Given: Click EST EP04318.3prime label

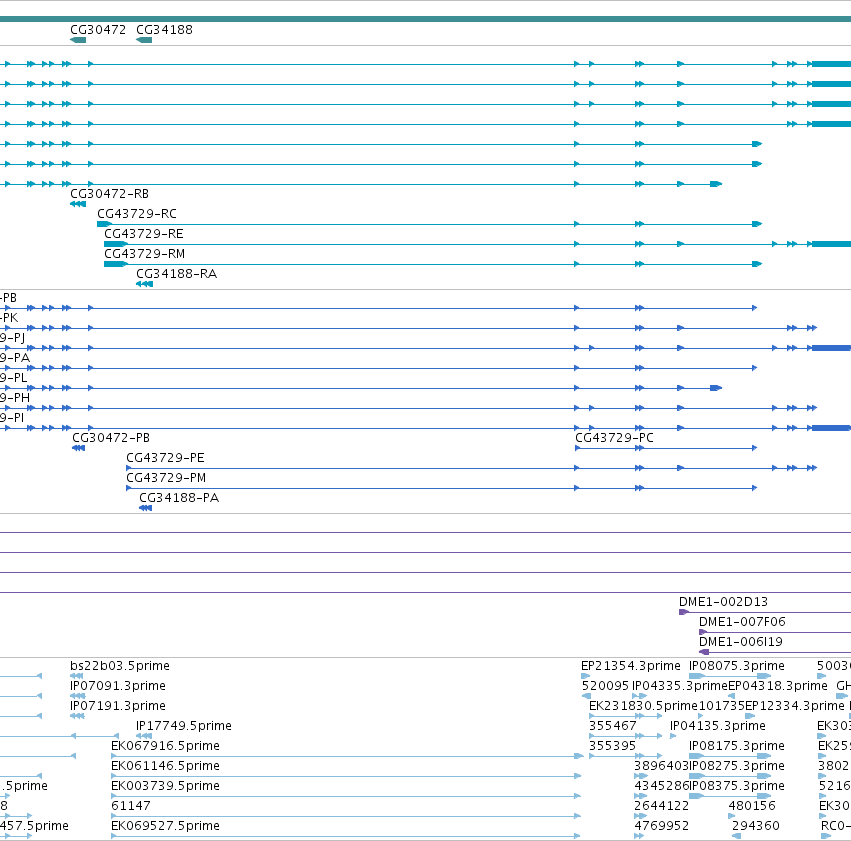Looking at the screenshot, I should click(778, 686).
